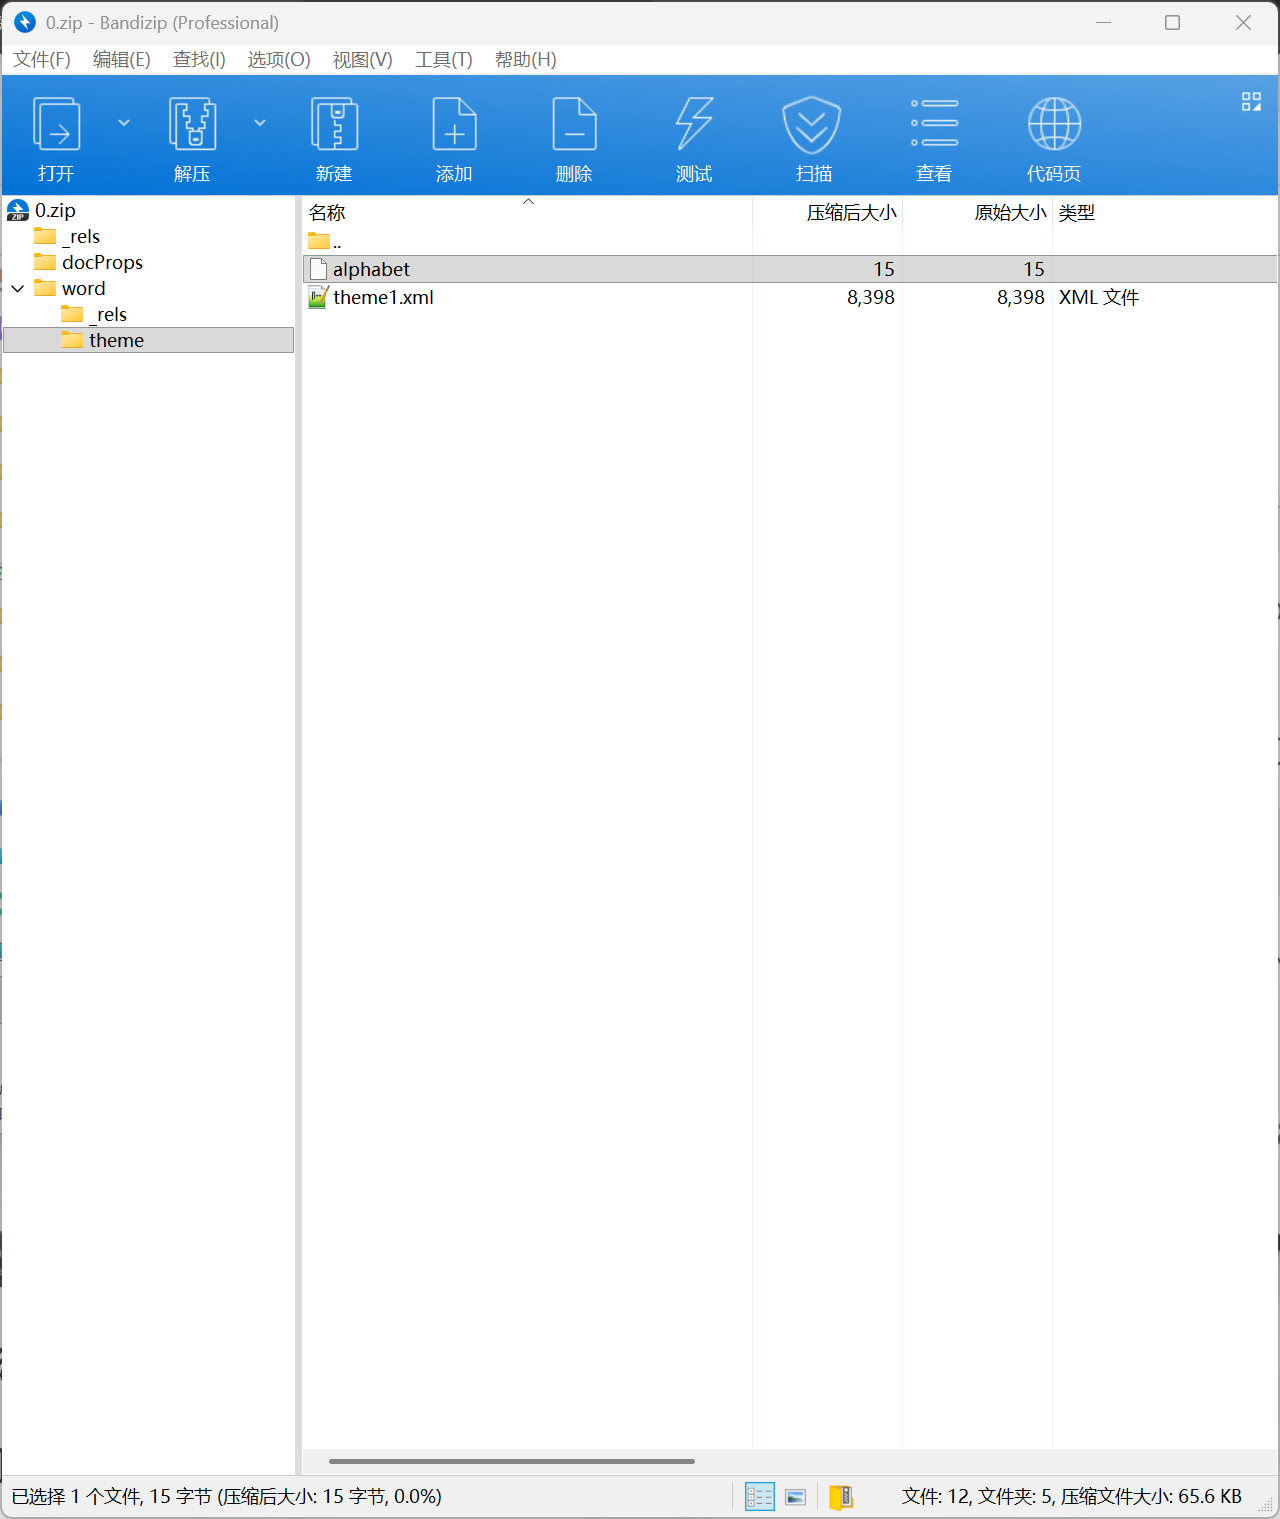This screenshot has height=1519, width=1280.
Task: Click the Open (打开) toolbar icon
Action: pyautogui.click(x=57, y=125)
